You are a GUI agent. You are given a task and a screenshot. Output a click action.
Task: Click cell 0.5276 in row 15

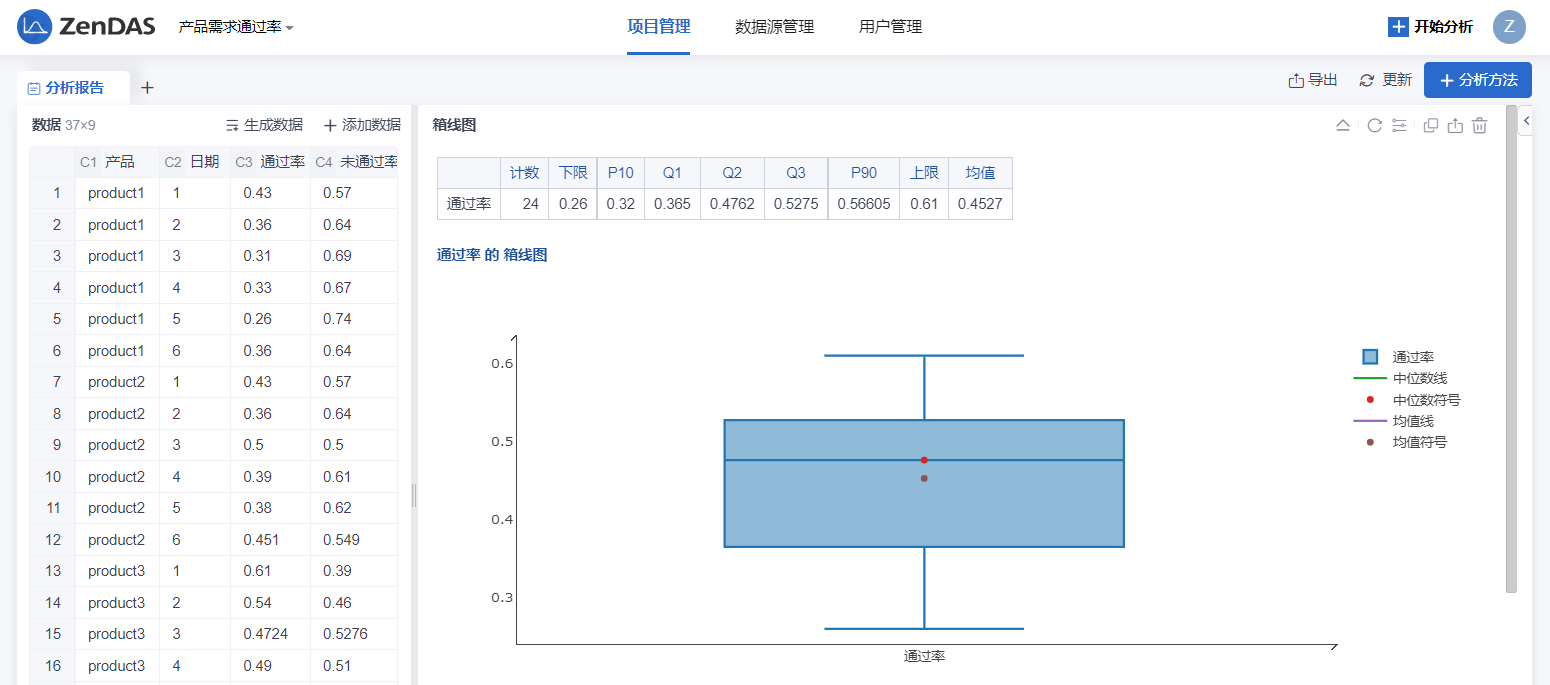(x=354, y=634)
